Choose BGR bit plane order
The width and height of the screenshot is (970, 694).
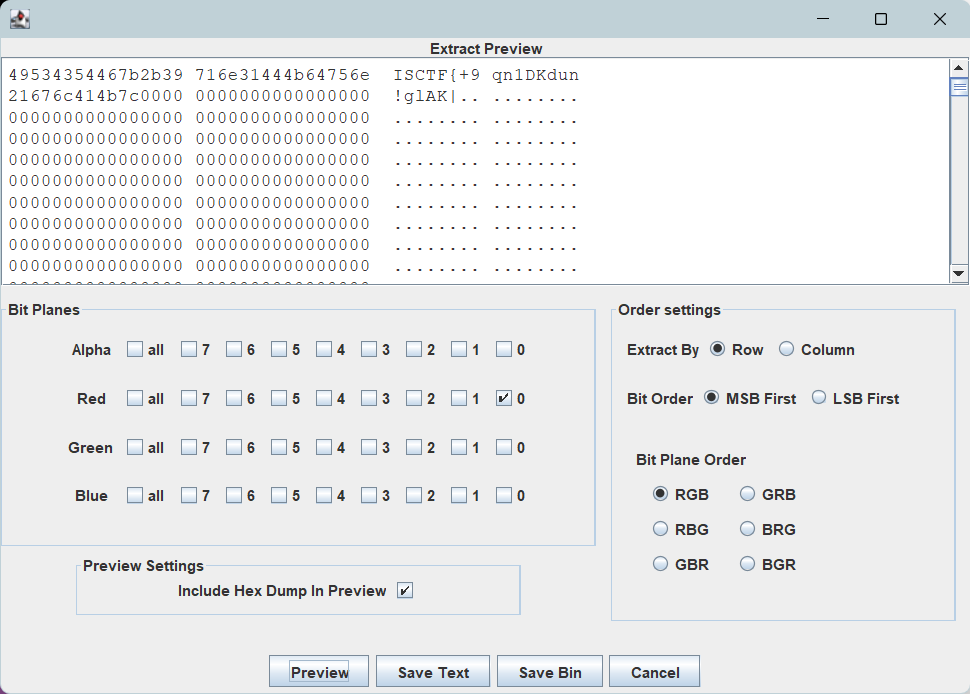pyautogui.click(x=748, y=565)
